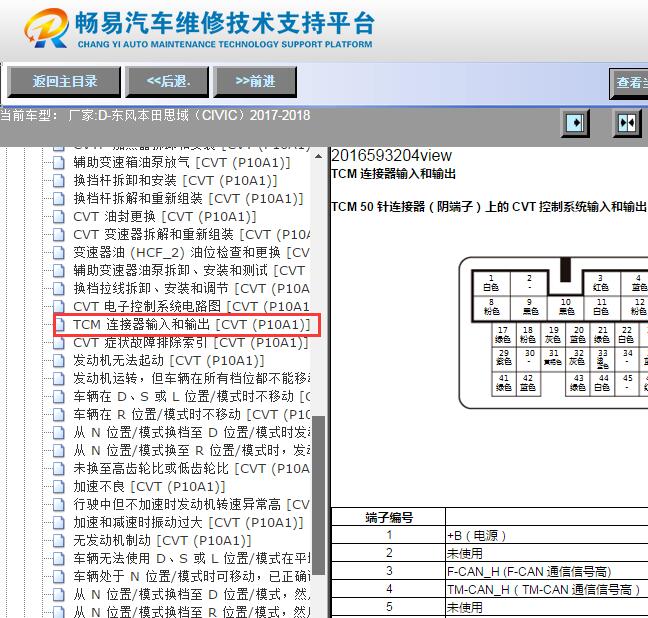
Task: Open 辅助变速箱油泵放气 tree entry
Action: (181, 162)
